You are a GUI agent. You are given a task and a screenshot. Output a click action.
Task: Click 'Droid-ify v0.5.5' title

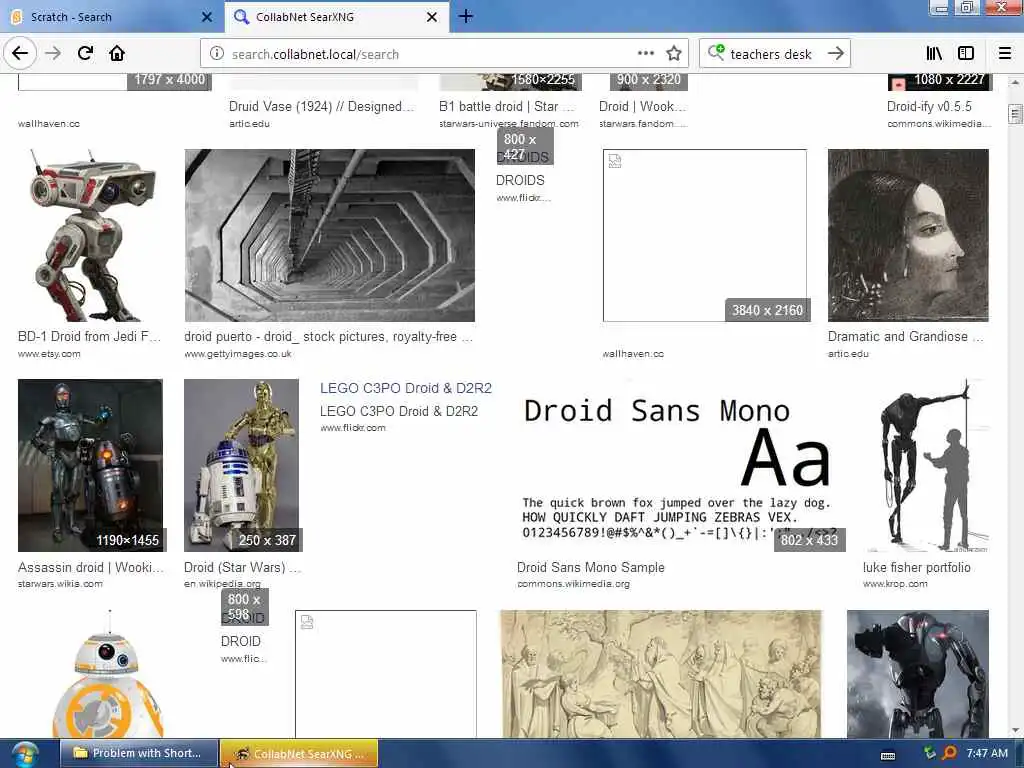click(929, 106)
